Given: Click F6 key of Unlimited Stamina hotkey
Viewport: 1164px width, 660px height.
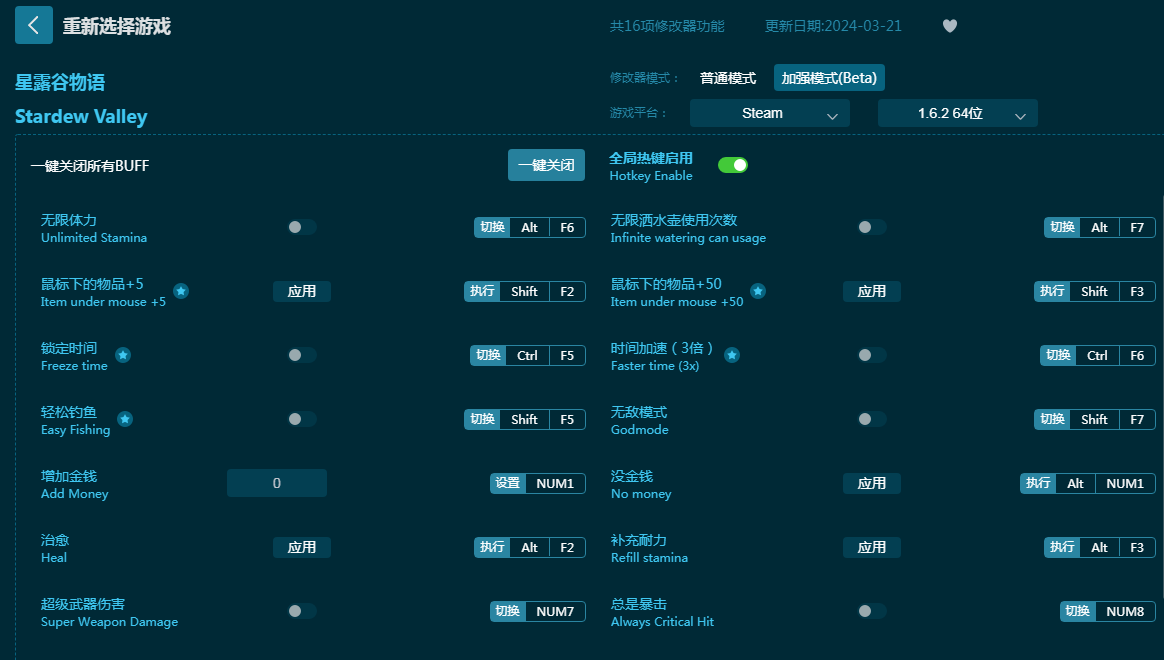Looking at the screenshot, I should (567, 227).
